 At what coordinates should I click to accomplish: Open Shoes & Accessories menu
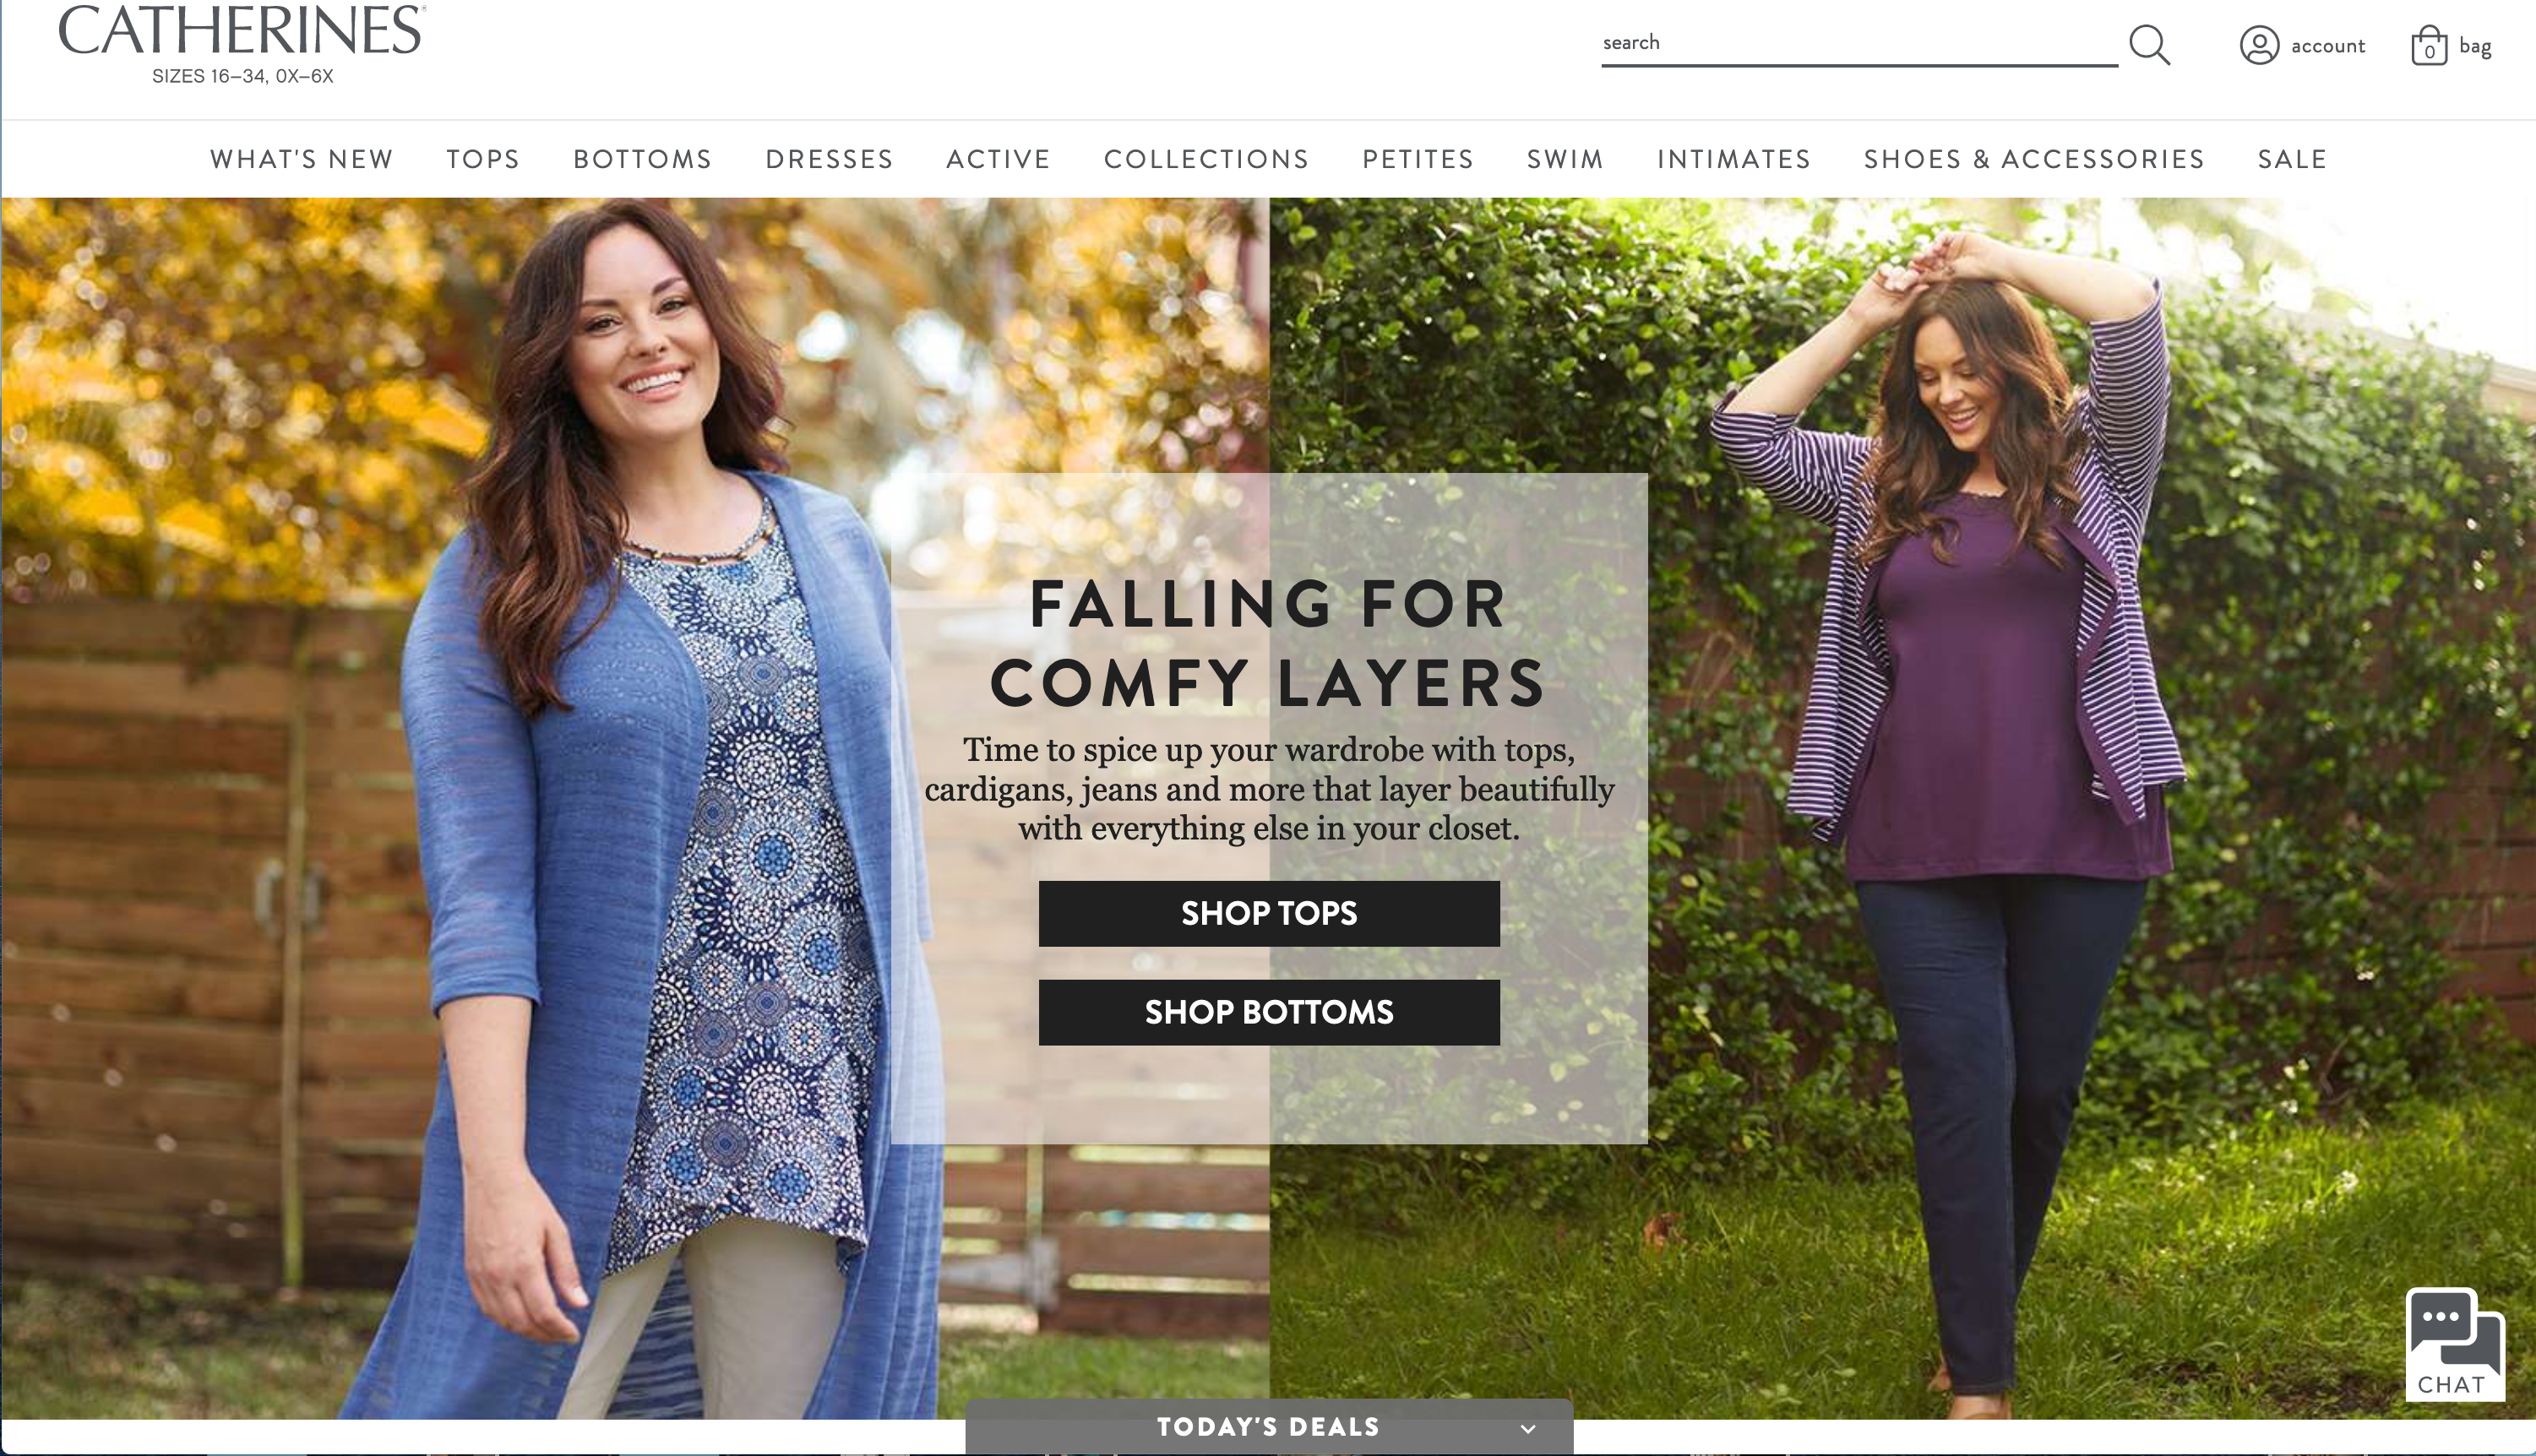[x=2034, y=159]
